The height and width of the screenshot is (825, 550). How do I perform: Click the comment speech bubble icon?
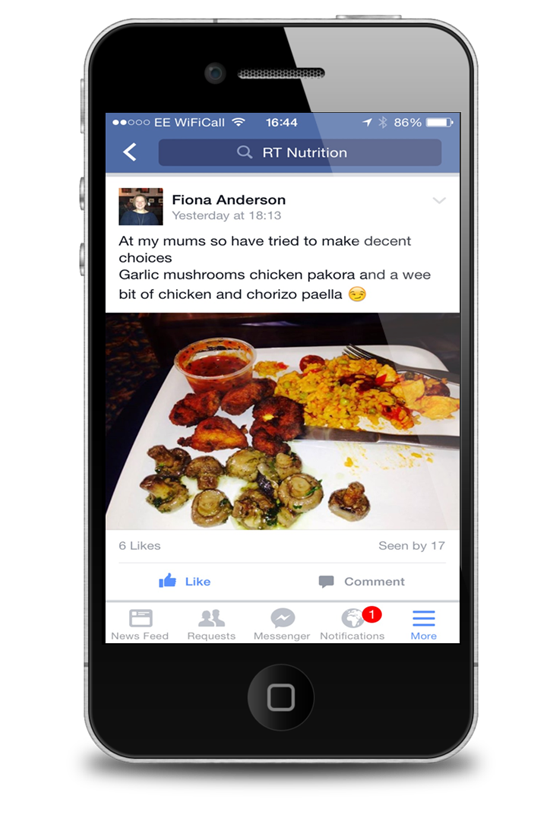coord(326,581)
